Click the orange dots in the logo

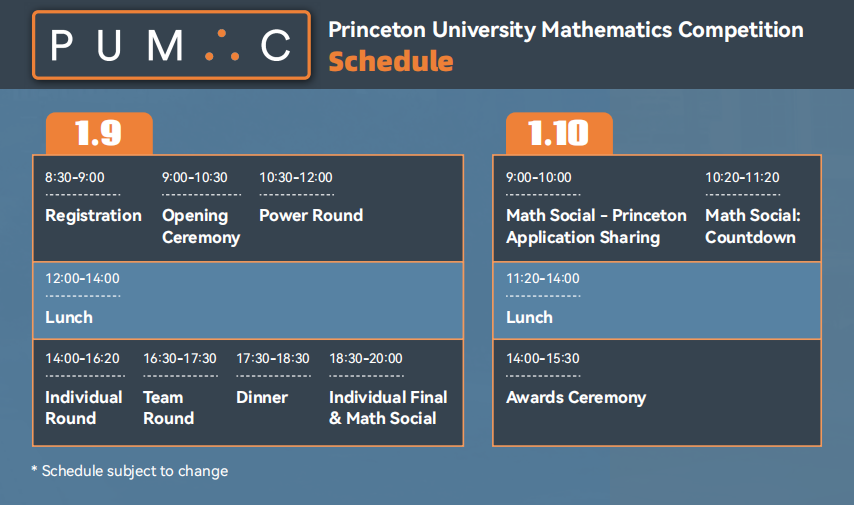[x=222, y=46]
